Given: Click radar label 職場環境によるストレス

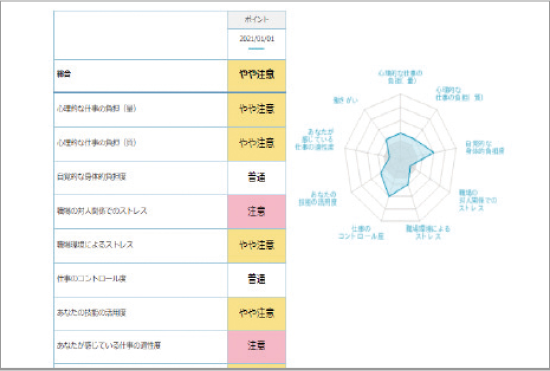Looking at the screenshot, I should 428,232.
